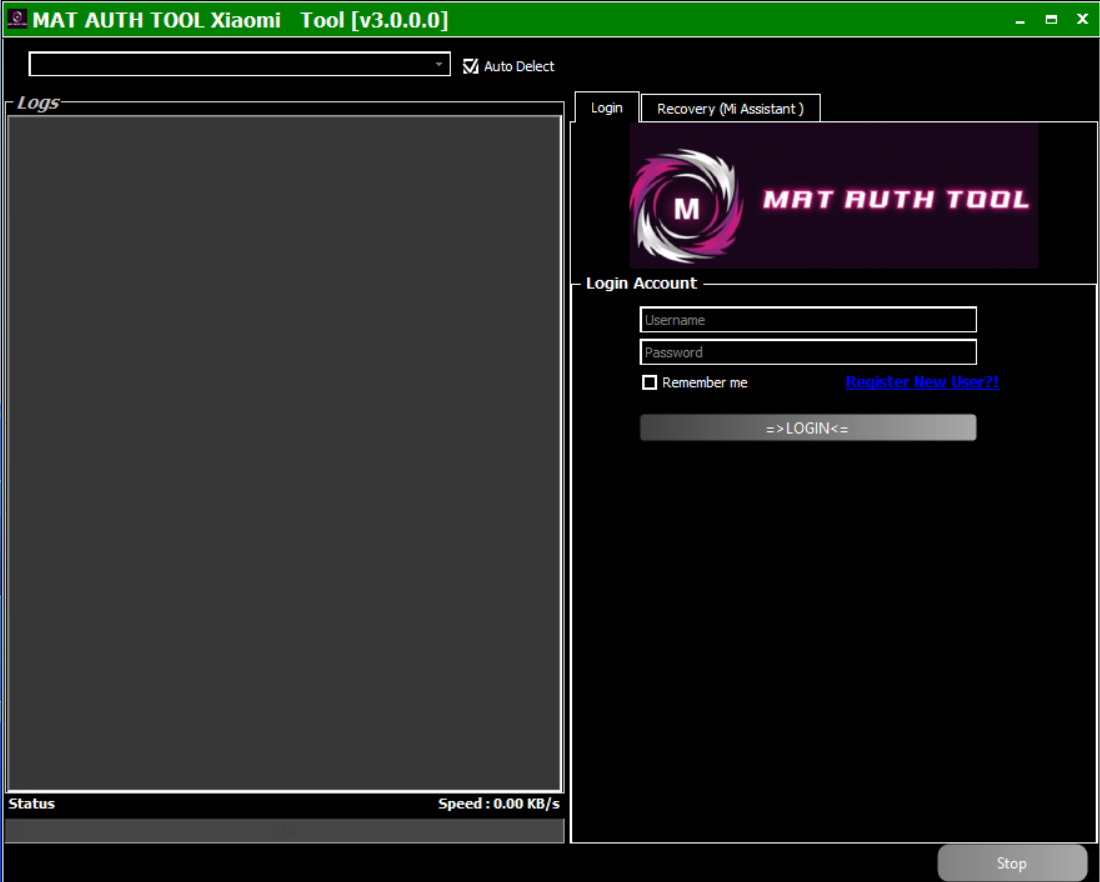
Task: Open the Register New User link
Action: [x=922, y=382]
